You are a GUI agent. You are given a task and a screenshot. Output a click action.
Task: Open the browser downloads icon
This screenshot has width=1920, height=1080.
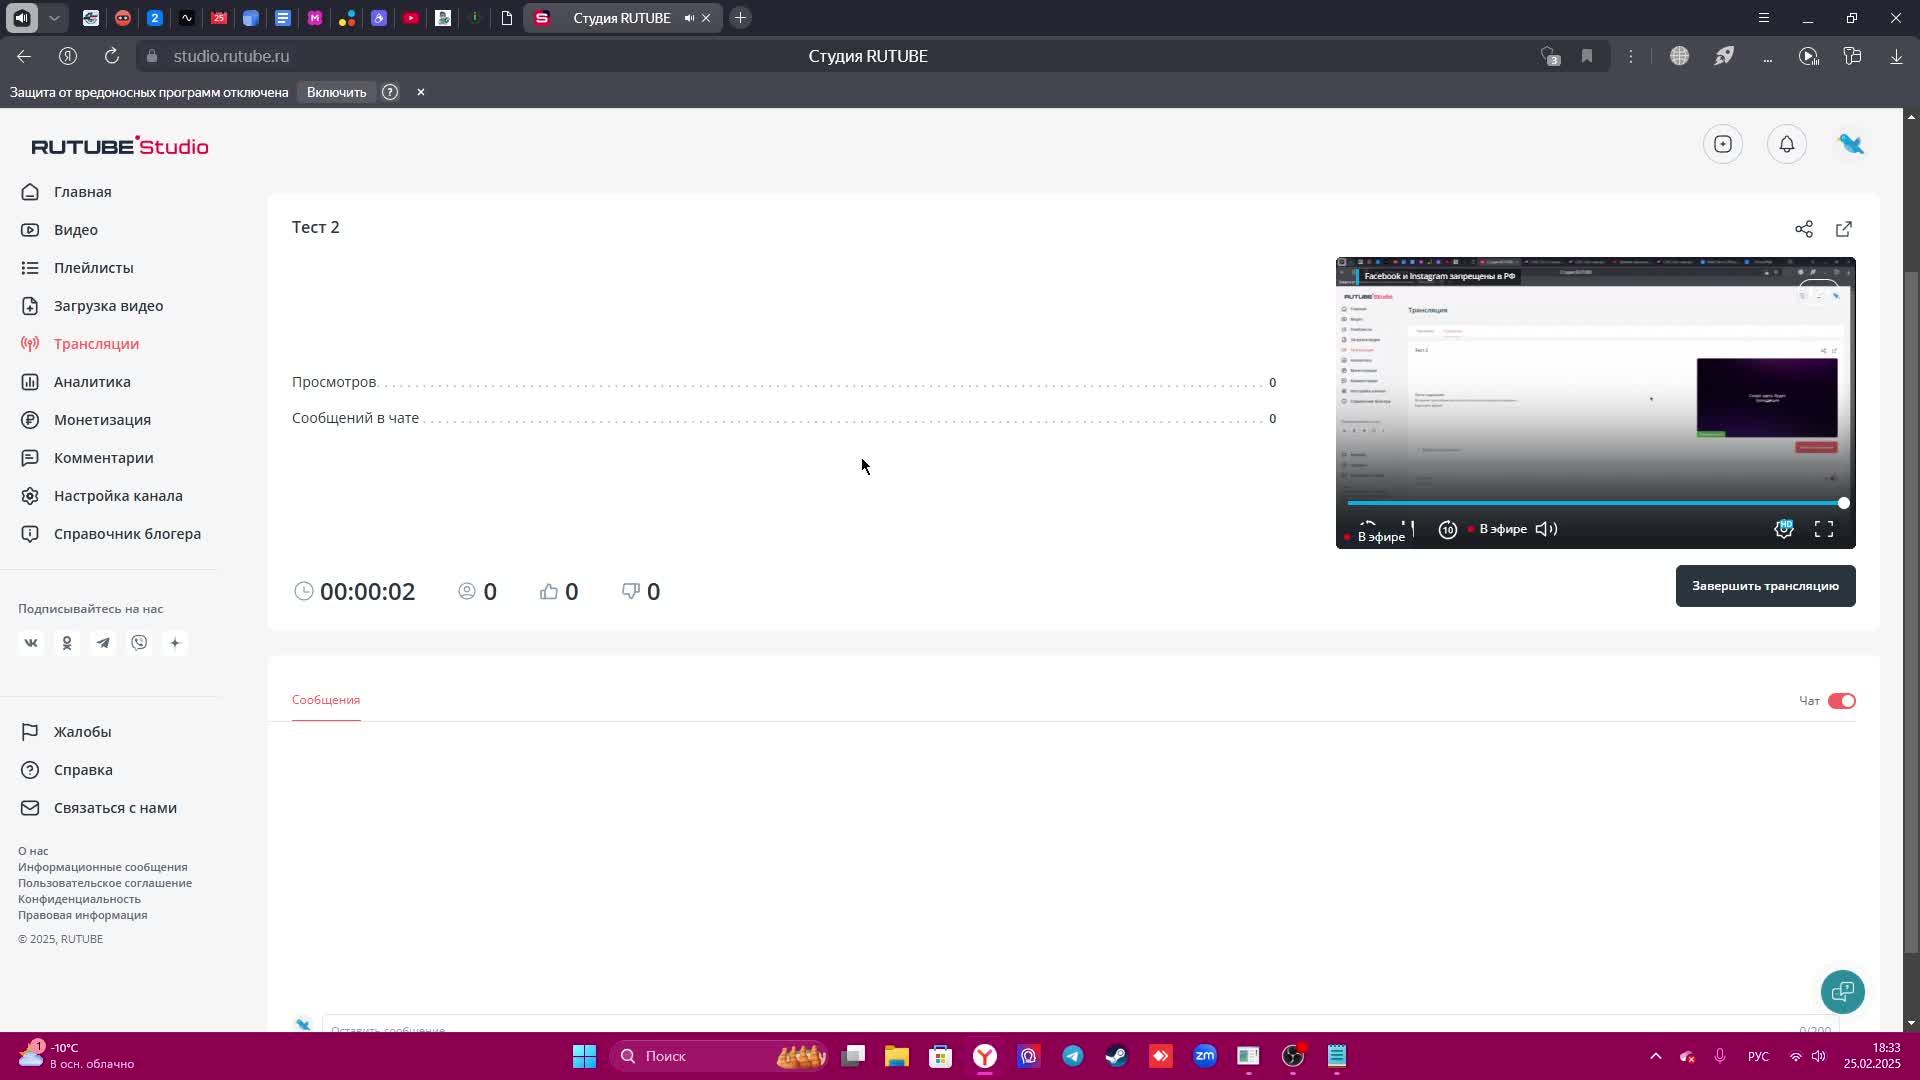1896,56
